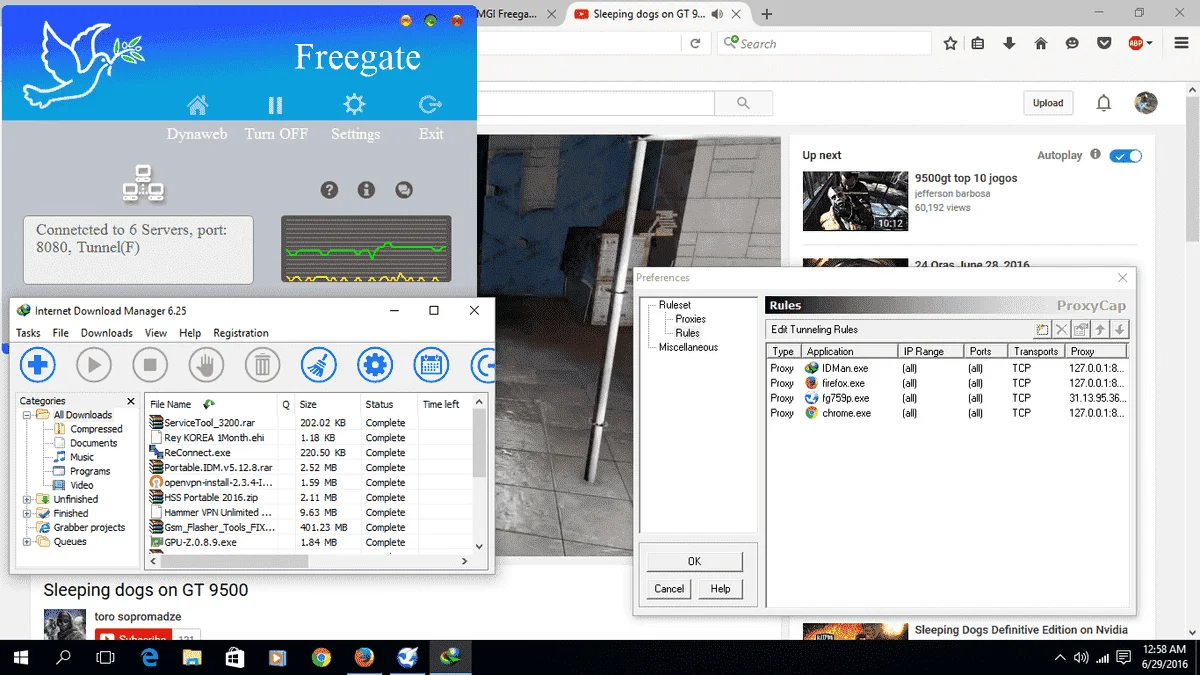The width and height of the screenshot is (1200, 675).
Task: Collapse All Downloads tree node
Action: tap(27, 415)
